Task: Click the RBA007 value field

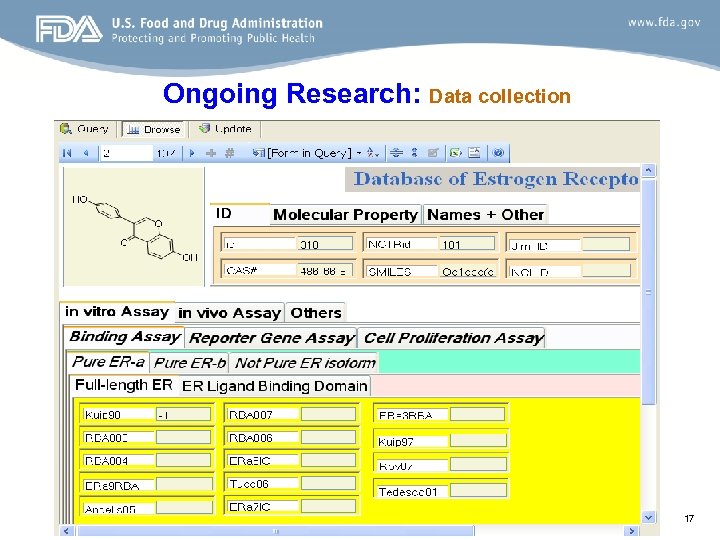Action: click(328, 415)
